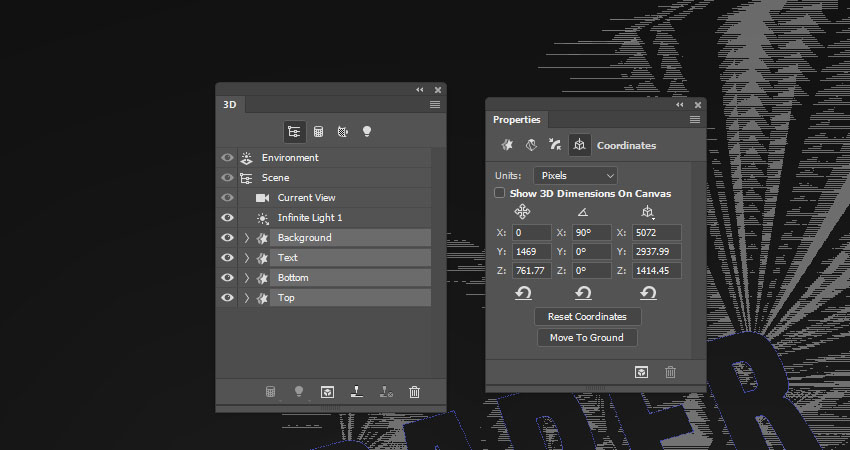Click the trash icon in Properties panel

point(671,372)
